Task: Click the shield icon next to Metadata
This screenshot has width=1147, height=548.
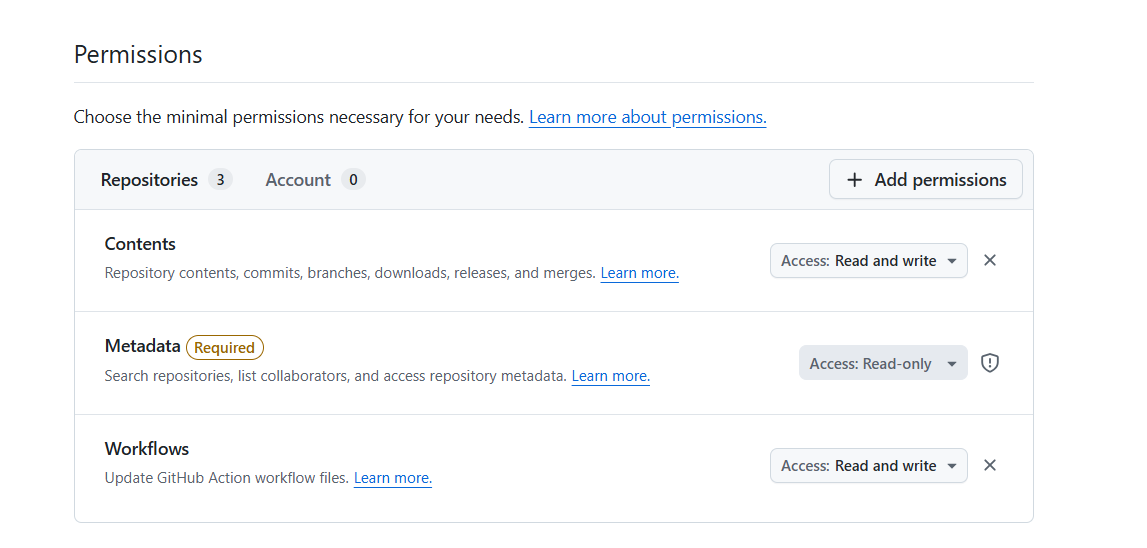Action: (990, 363)
